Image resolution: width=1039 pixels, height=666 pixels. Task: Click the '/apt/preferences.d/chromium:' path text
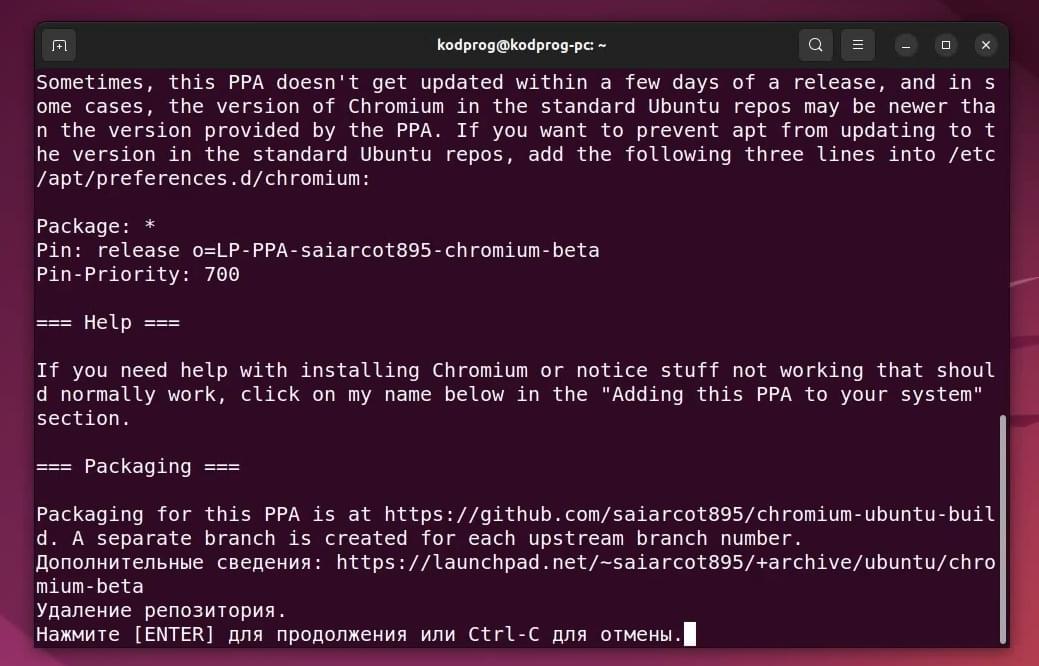203,178
